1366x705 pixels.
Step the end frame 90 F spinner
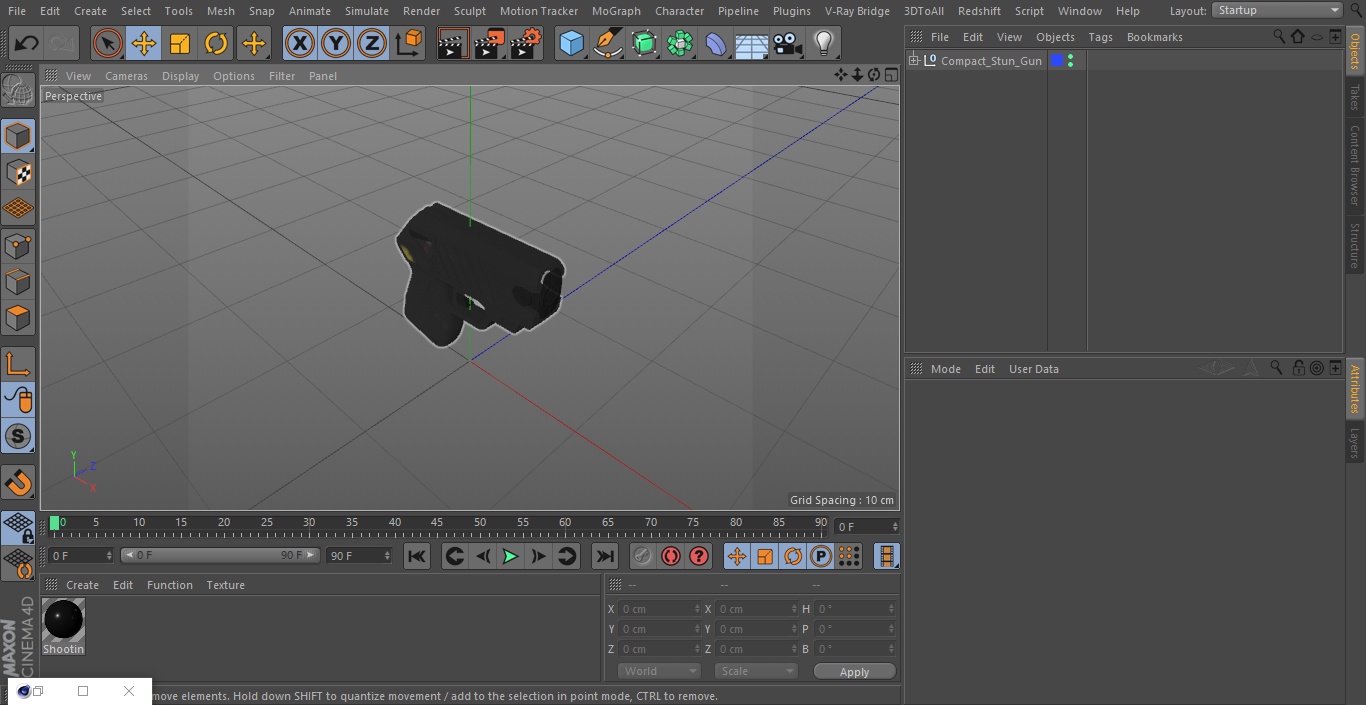coord(386,555)
